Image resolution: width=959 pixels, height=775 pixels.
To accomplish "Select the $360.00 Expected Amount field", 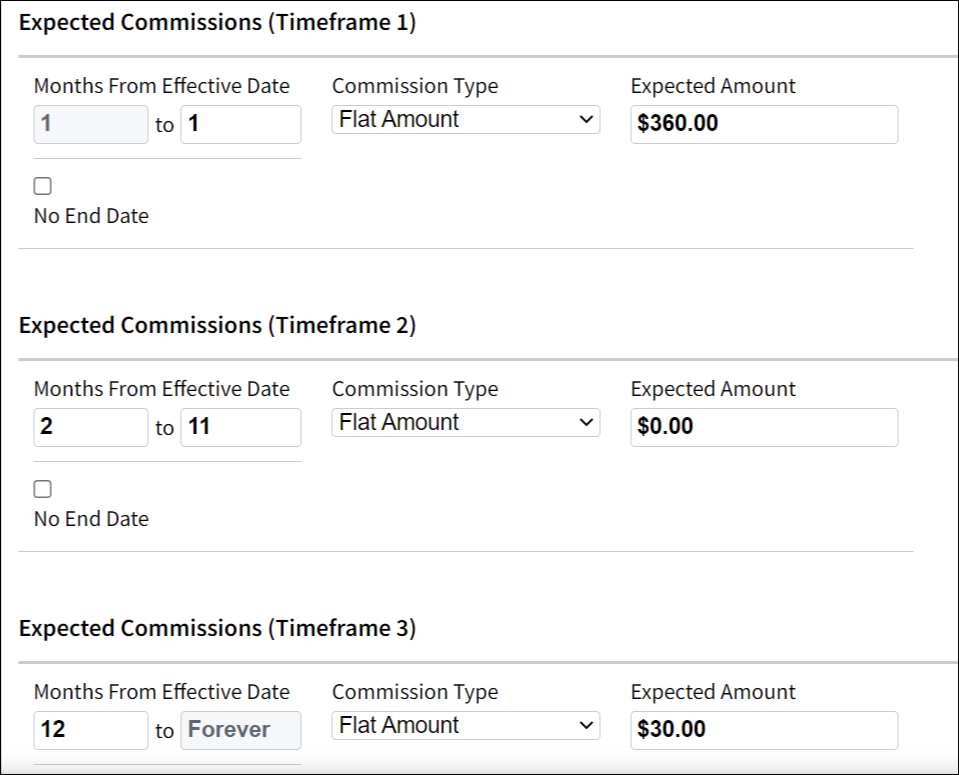I will tap(764, 124).
